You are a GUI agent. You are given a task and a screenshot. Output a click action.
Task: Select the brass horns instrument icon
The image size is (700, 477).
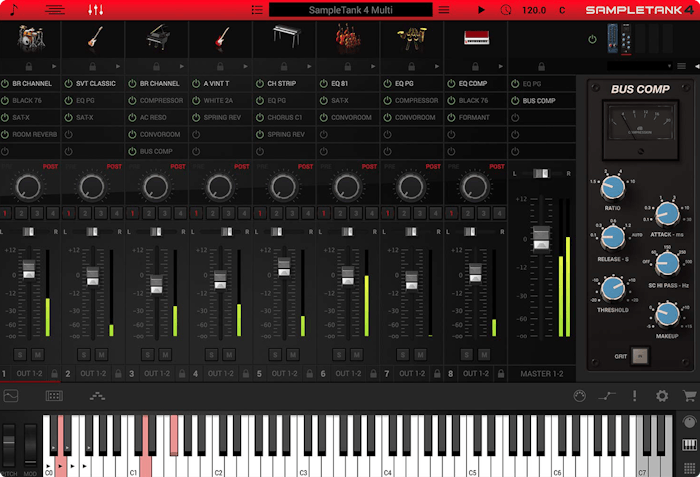[x=412, y=38]
